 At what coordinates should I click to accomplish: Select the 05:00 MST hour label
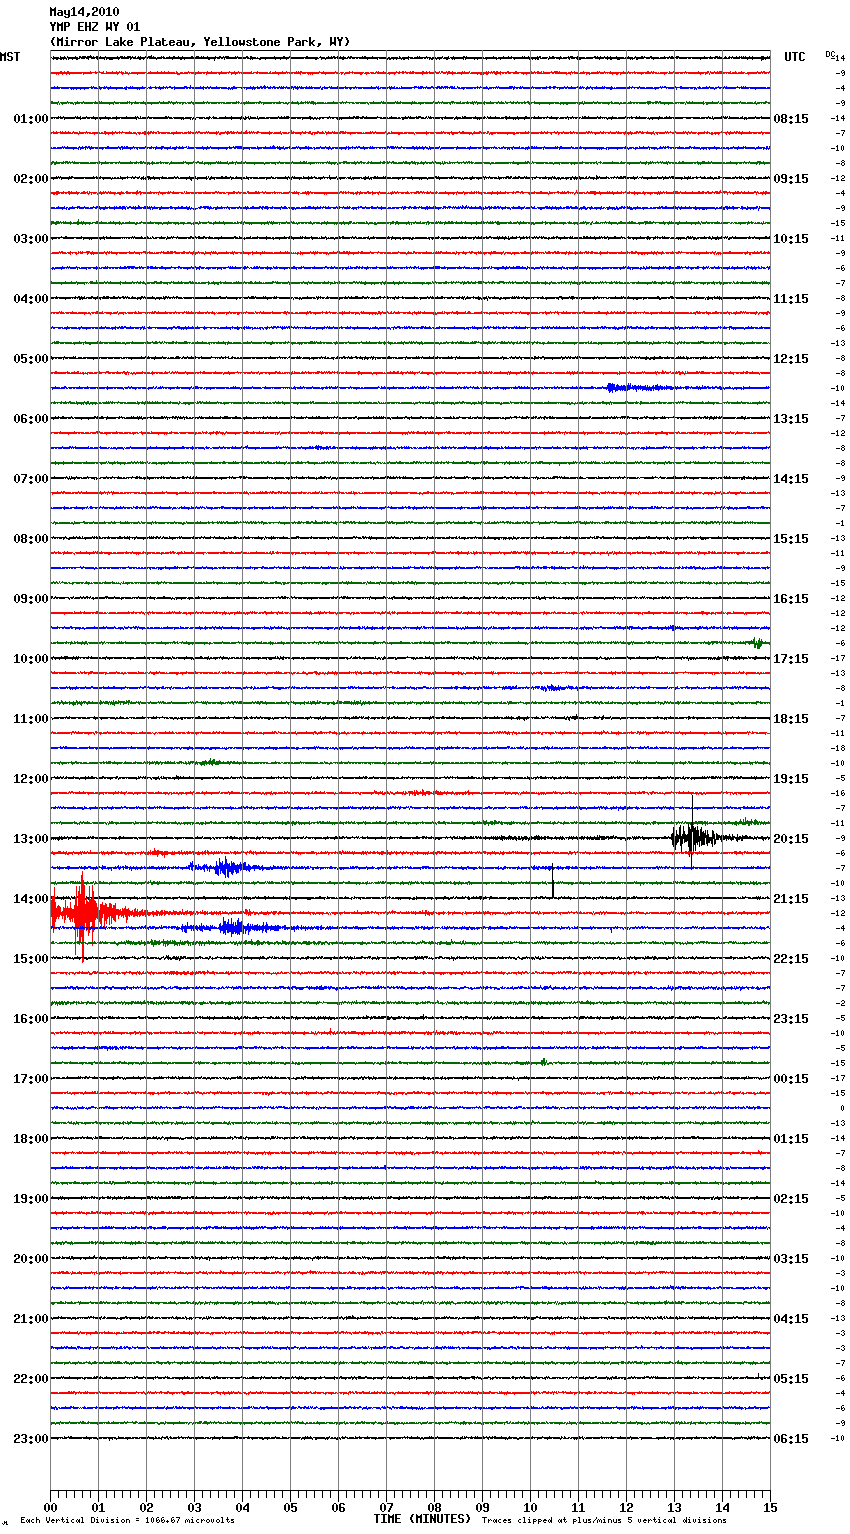[31, 359]
